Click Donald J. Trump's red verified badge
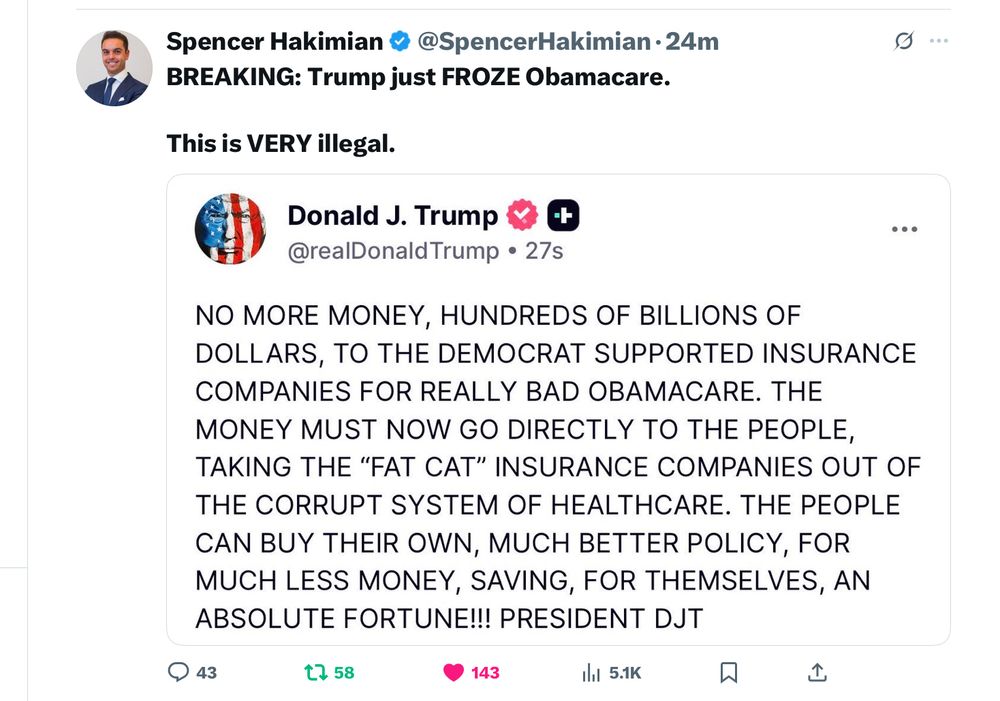1000x701 pixels. (x=522, y=215)
